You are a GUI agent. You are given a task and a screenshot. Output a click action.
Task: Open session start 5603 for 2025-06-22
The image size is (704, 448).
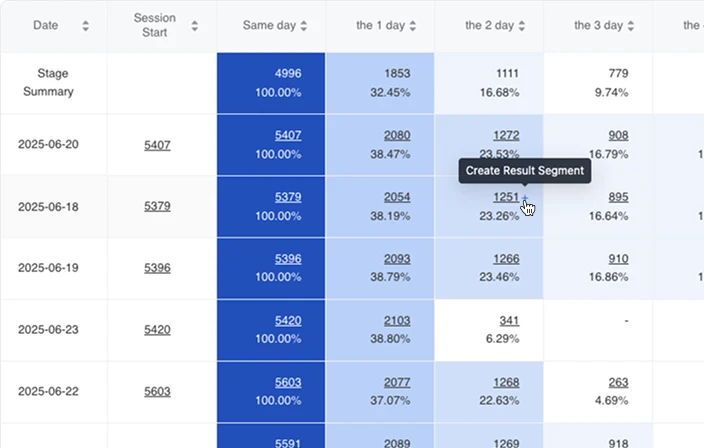point(157,391)
